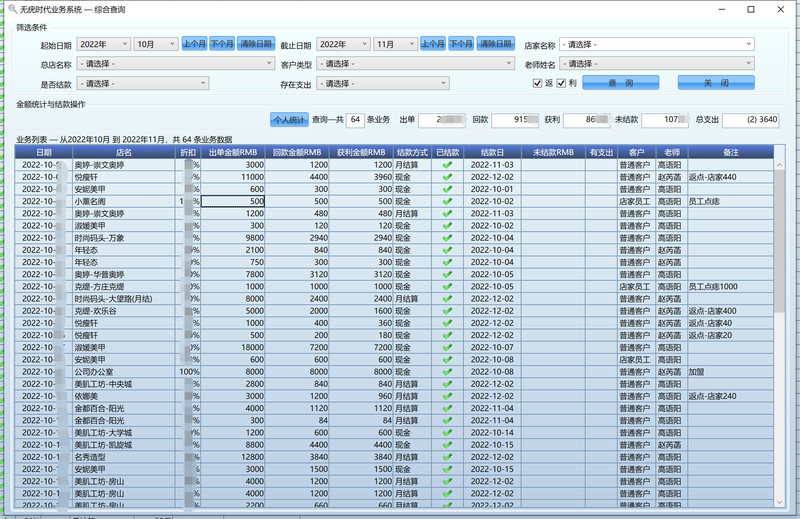The width and height of the screenshot is (800, 519).
Task: Click the paid checkmark in 时尚码头-大望路(月结) row
Action: [x=447, y=299]
